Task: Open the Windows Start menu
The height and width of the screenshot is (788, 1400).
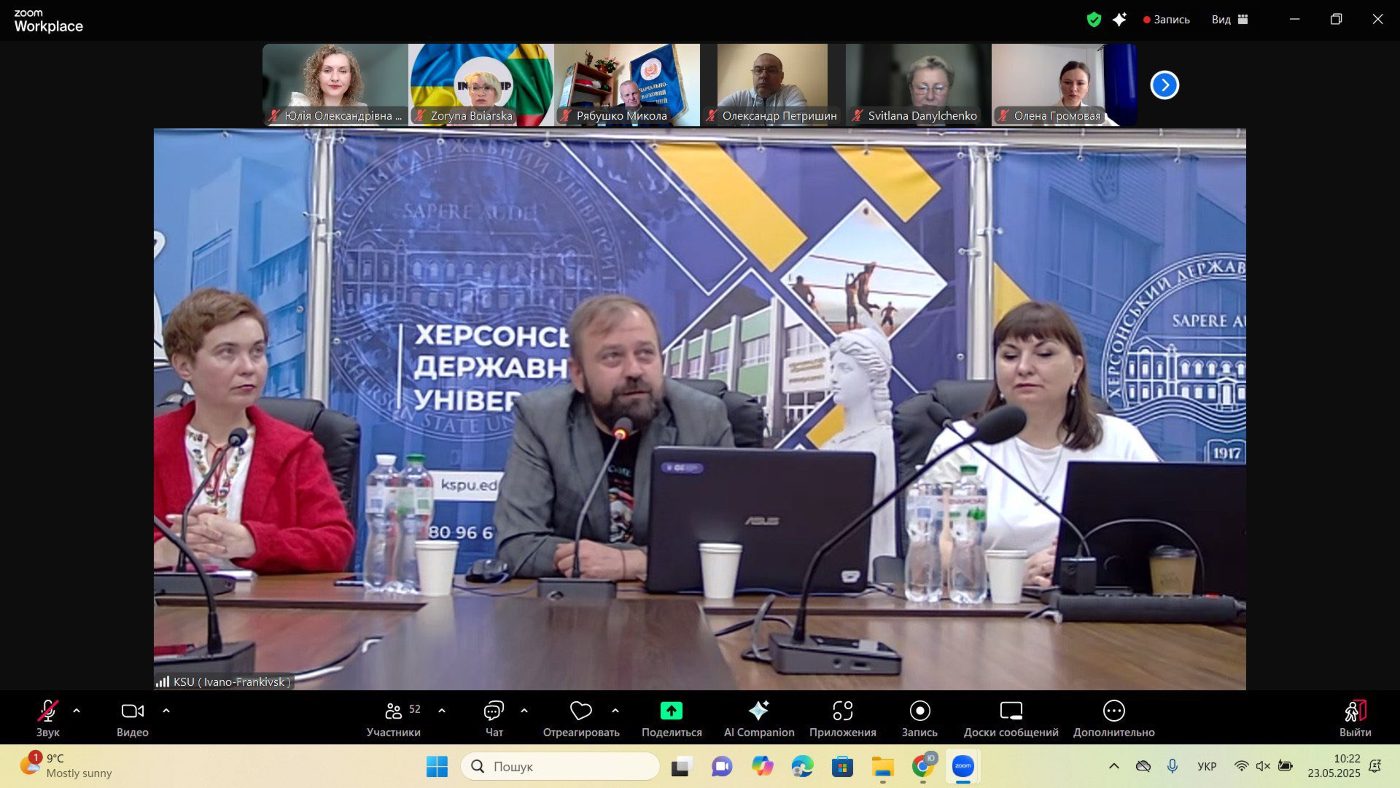Action: pos(437,766)
